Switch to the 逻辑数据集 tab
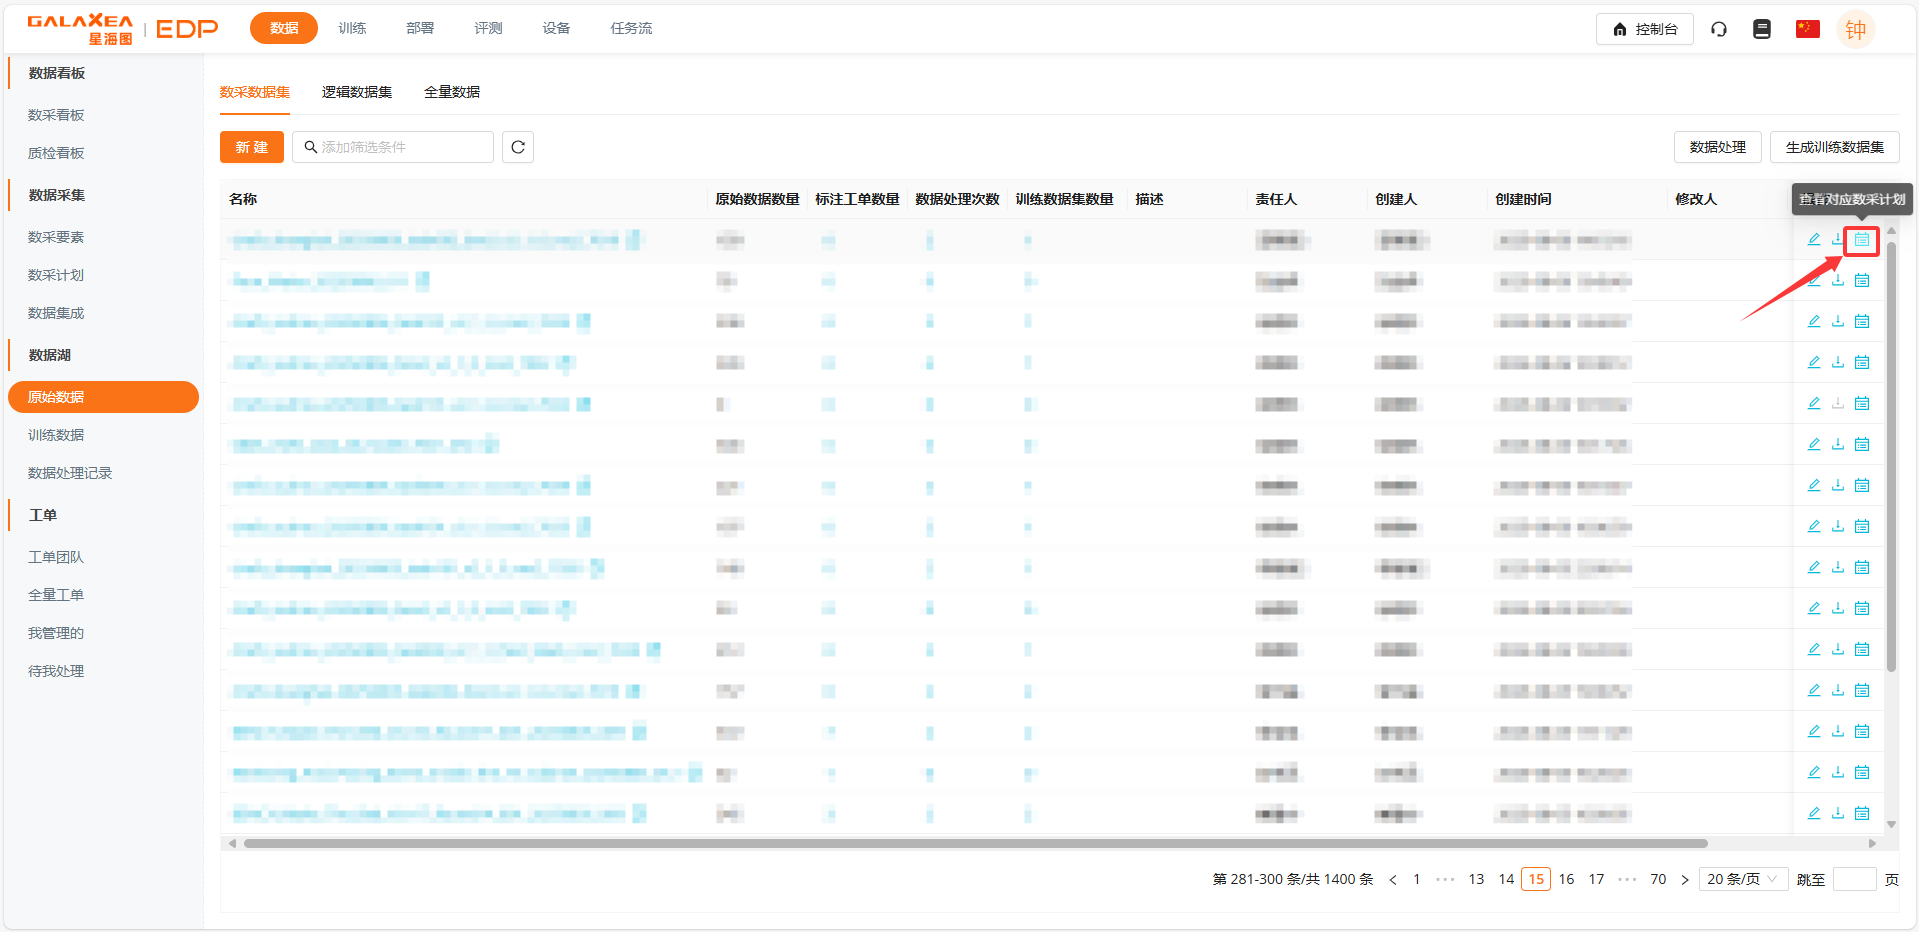 click(356, 92)
